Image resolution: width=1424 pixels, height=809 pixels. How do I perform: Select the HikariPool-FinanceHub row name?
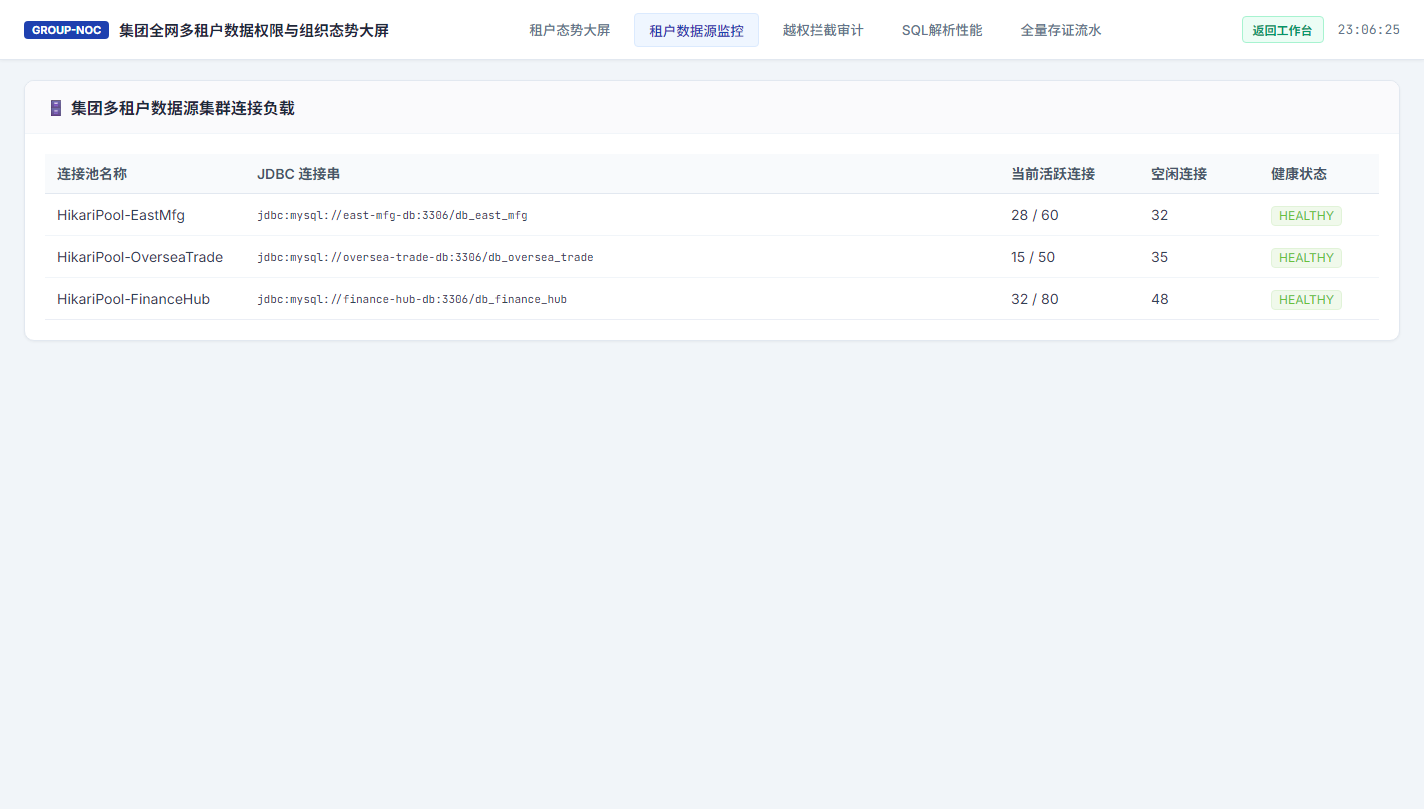tap(133, 299)
